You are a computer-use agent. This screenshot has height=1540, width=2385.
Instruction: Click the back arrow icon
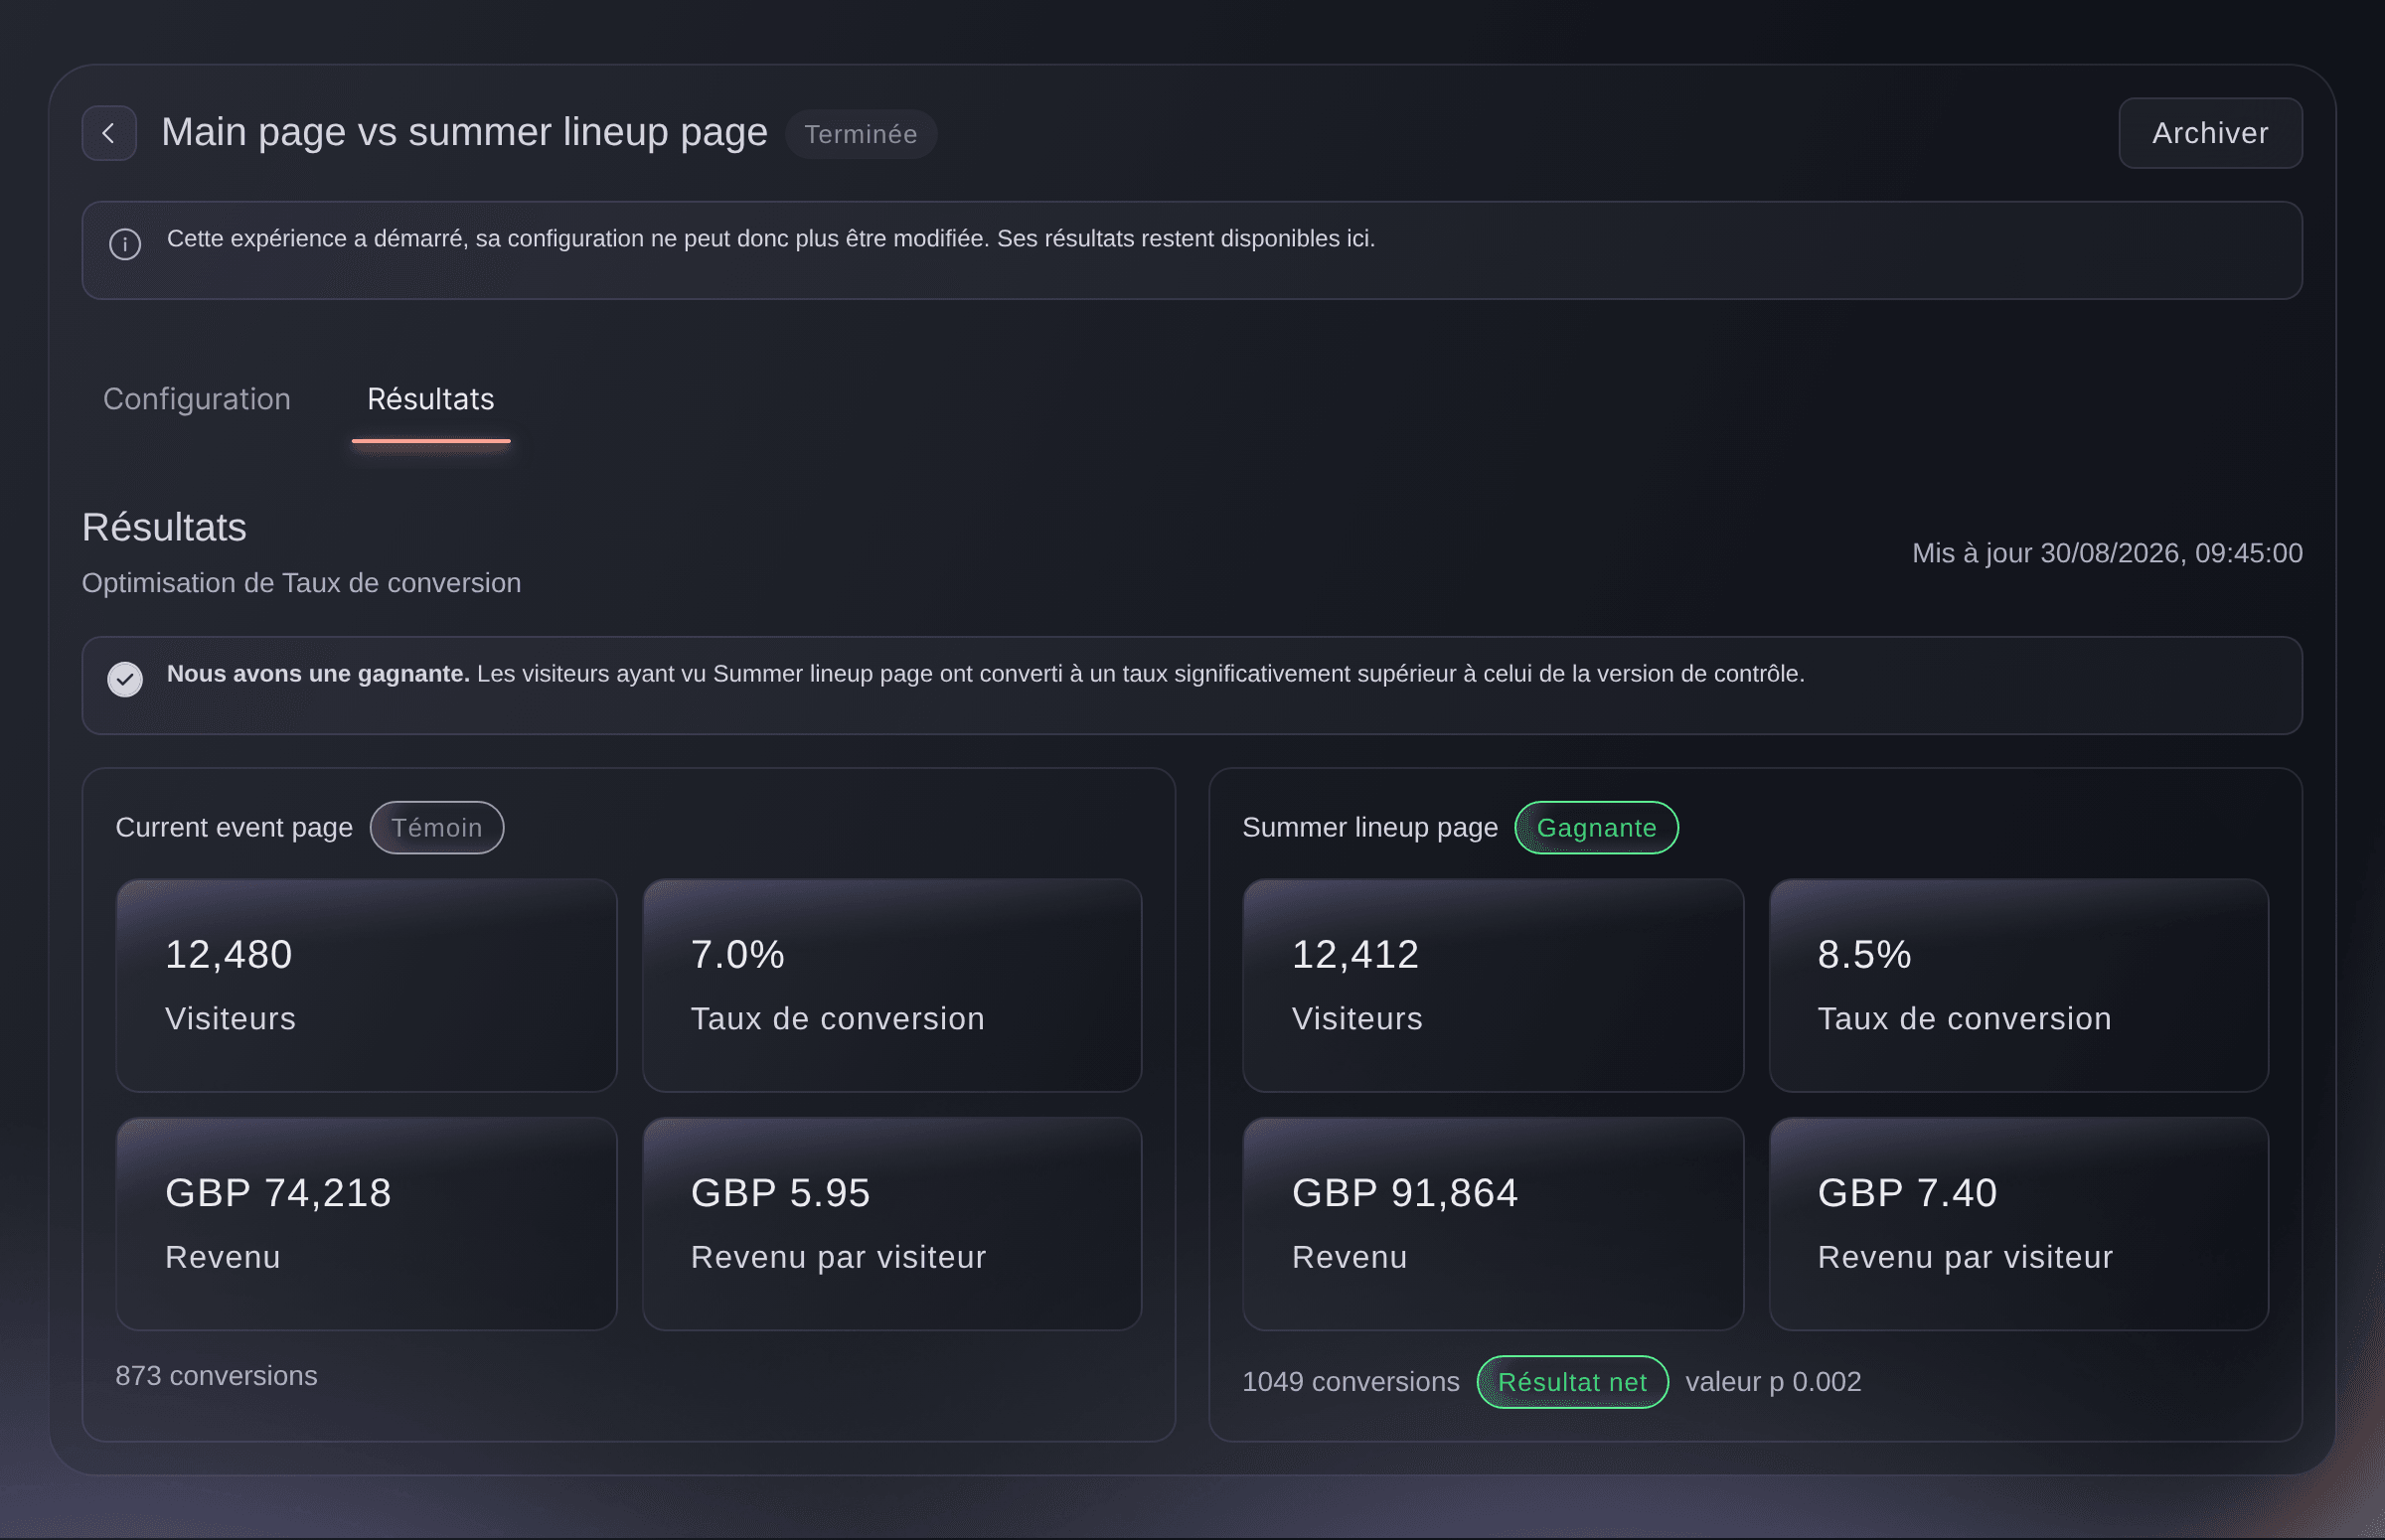pos(109,133)
